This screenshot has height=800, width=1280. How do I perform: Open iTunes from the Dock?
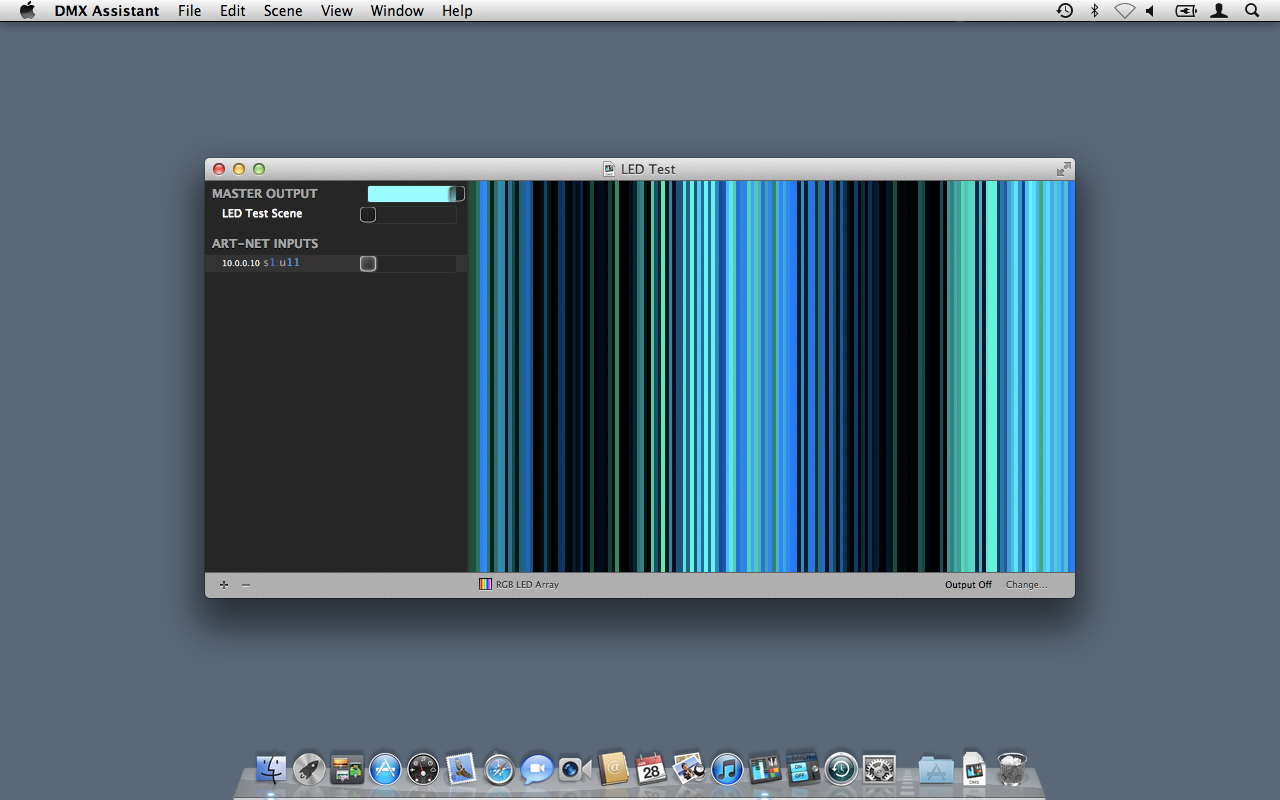[x=727, y=768]
